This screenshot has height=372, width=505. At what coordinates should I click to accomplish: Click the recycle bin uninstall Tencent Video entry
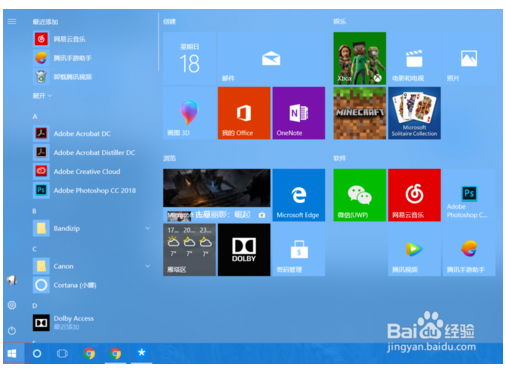[92, 77]
